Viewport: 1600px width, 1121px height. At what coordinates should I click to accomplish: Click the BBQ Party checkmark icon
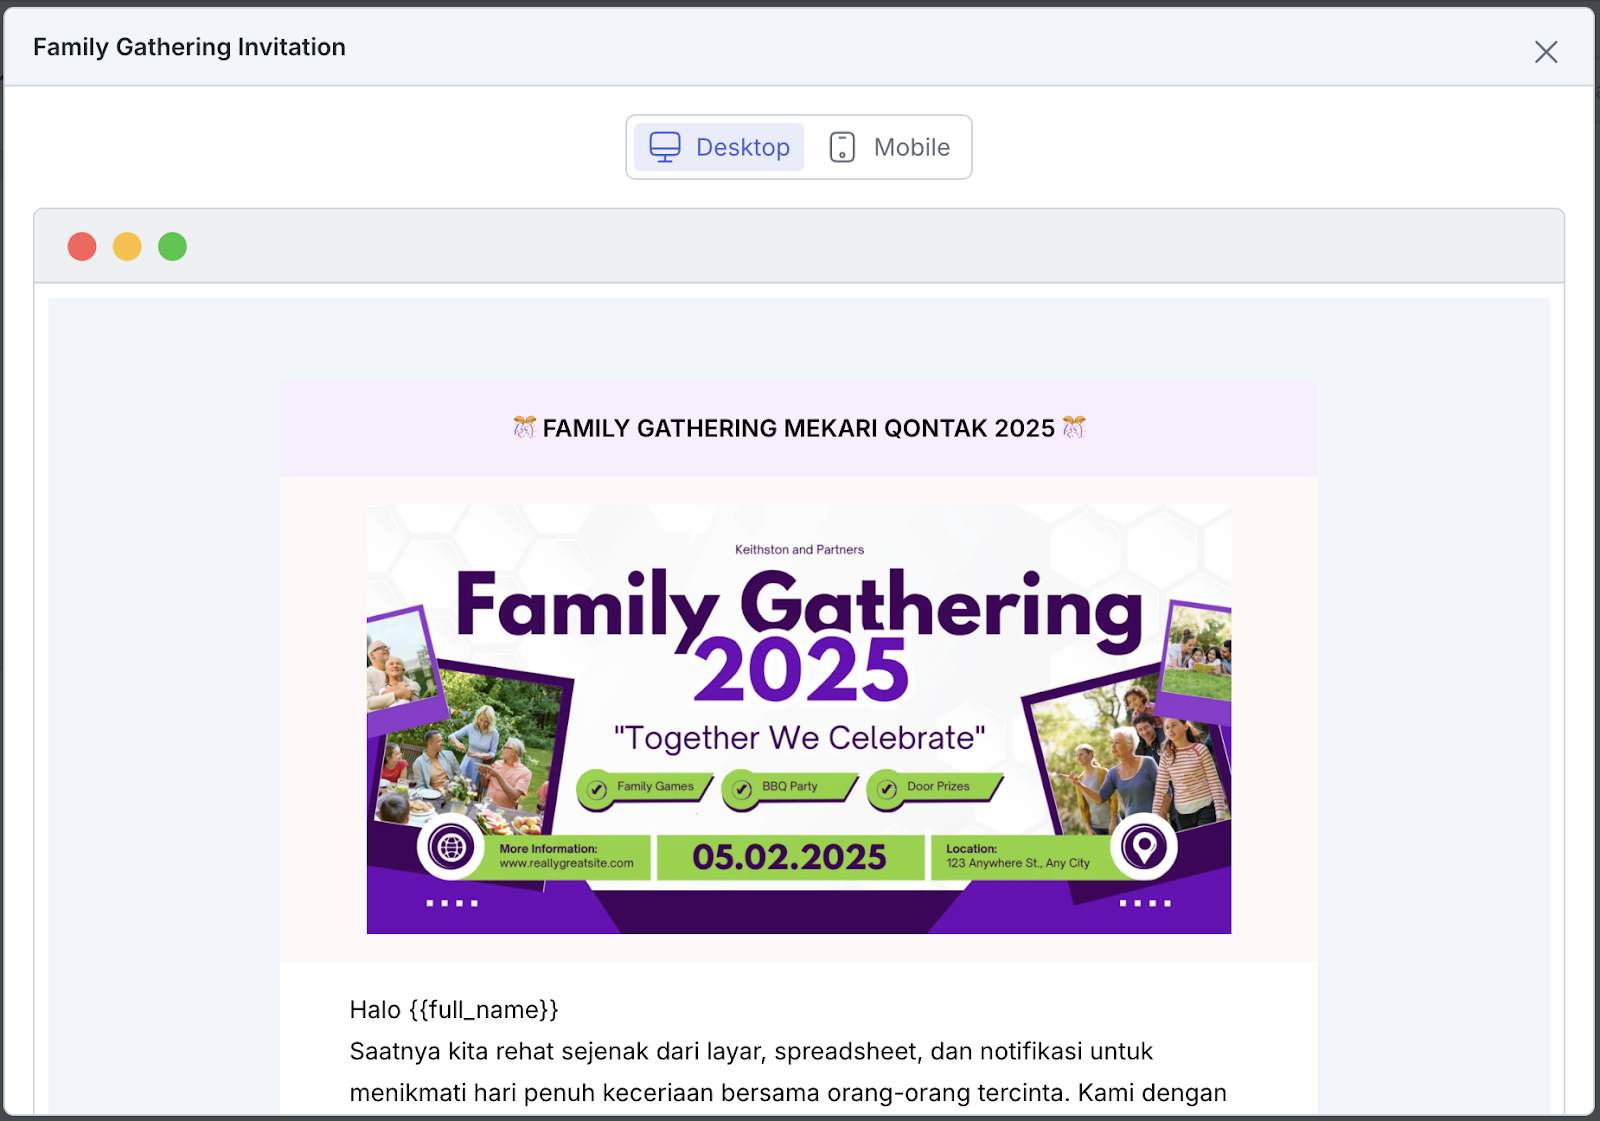pyautogui.click(x=742, y=790)
